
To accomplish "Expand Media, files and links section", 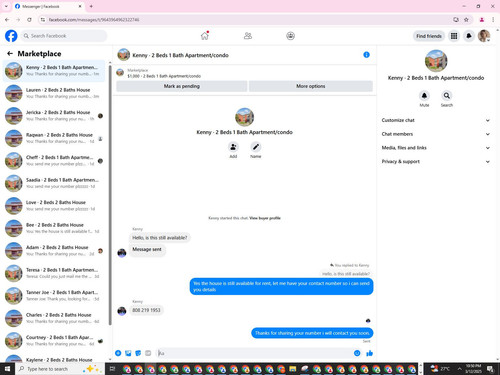I will pyautogui.click(x=436, y=148).
